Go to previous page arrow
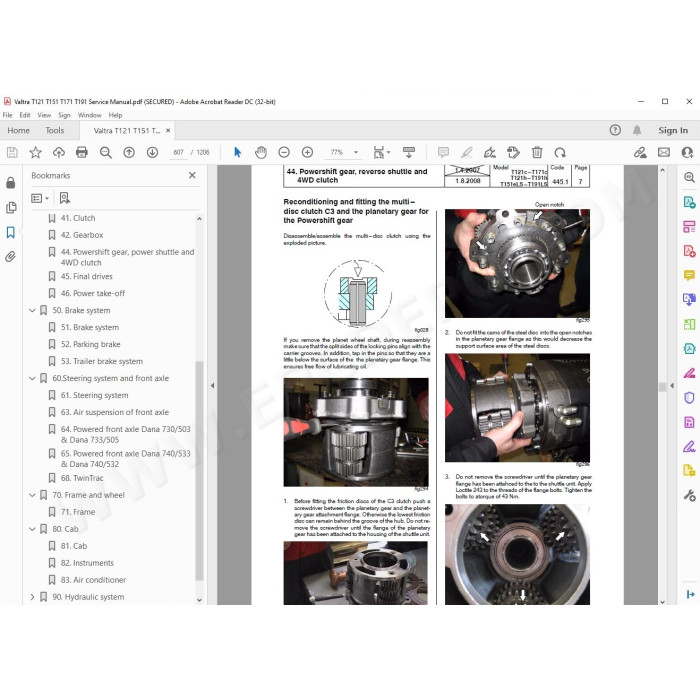The image size is (700, 700). 129,153
